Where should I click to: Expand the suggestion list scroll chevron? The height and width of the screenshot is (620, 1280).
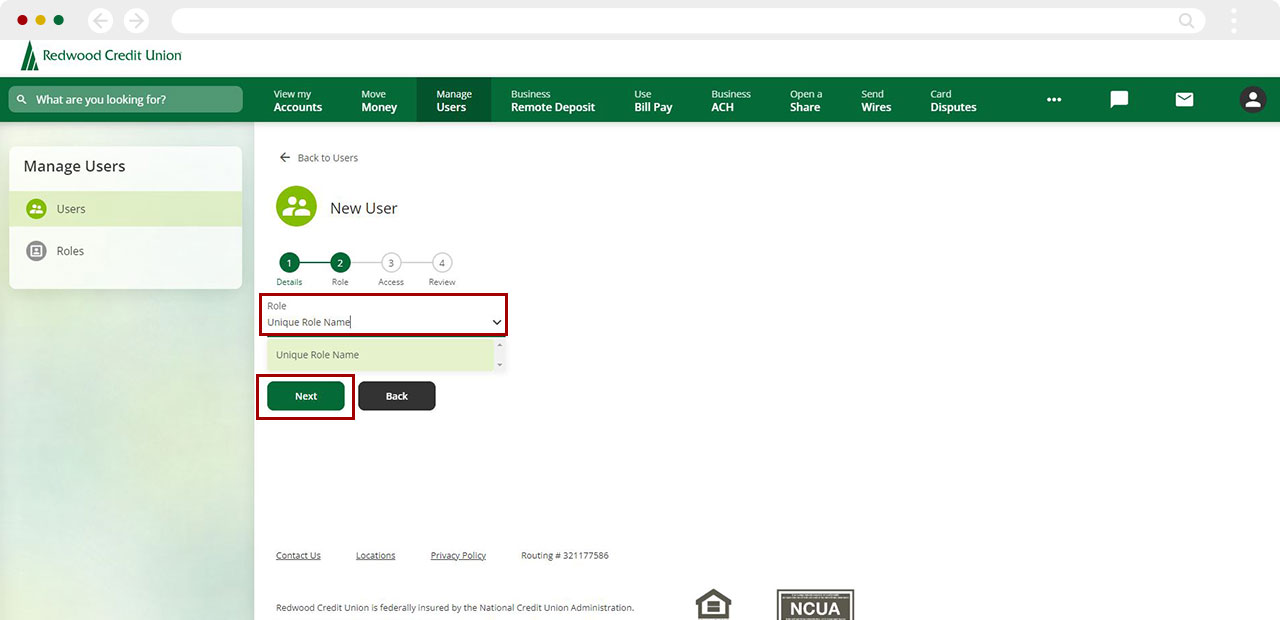[498, 366]
